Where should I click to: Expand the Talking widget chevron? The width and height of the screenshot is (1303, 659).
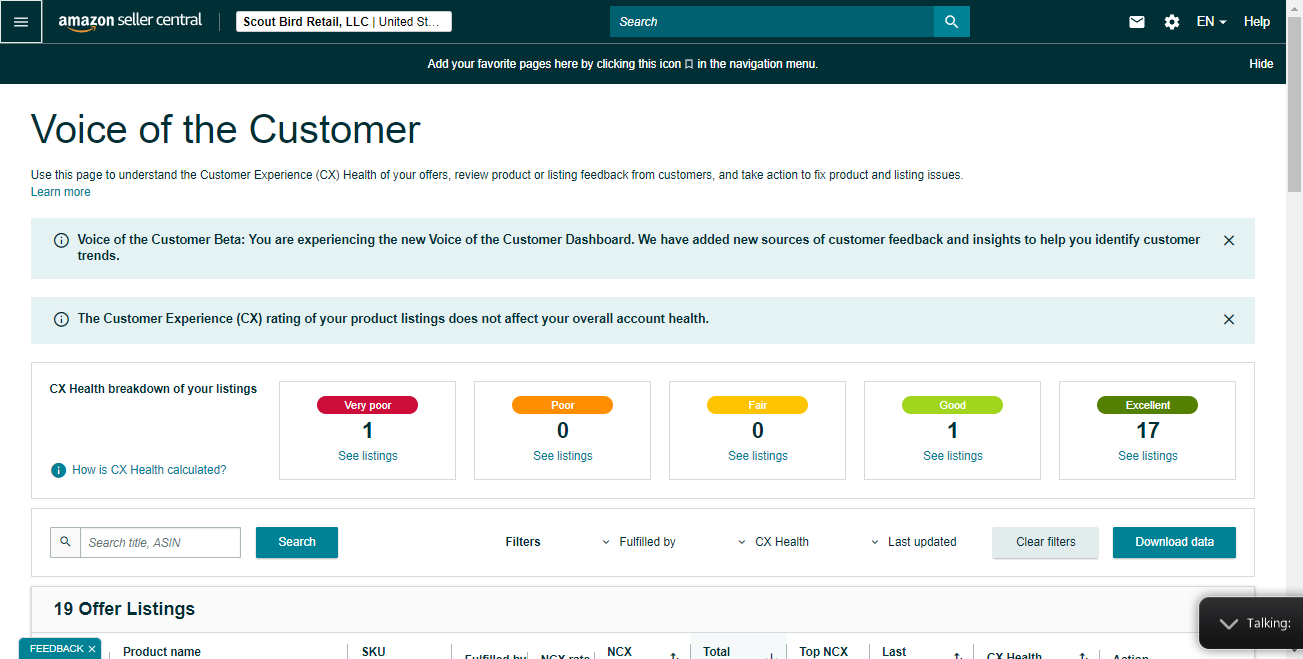[1229, 624]
